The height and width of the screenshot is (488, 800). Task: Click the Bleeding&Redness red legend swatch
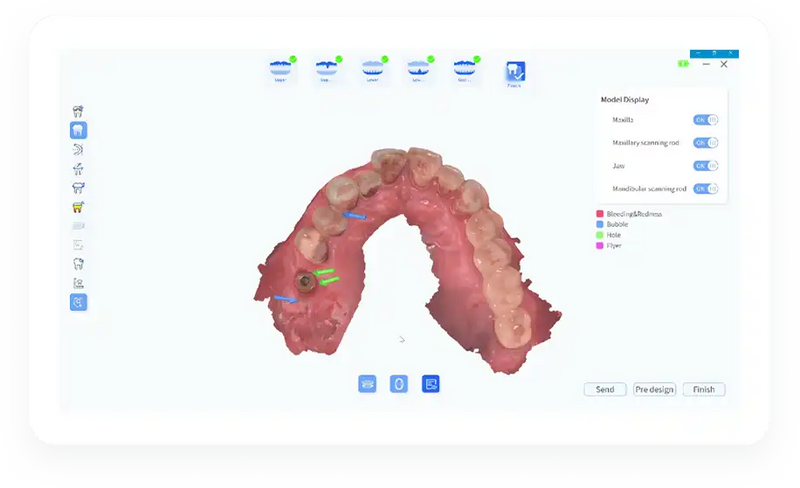click(x=600, y=214)
